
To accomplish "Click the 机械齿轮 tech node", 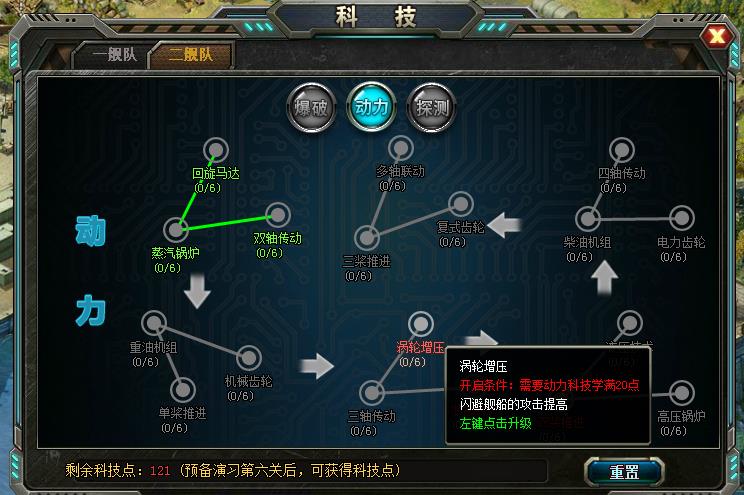I will click(x=248, y=357).
